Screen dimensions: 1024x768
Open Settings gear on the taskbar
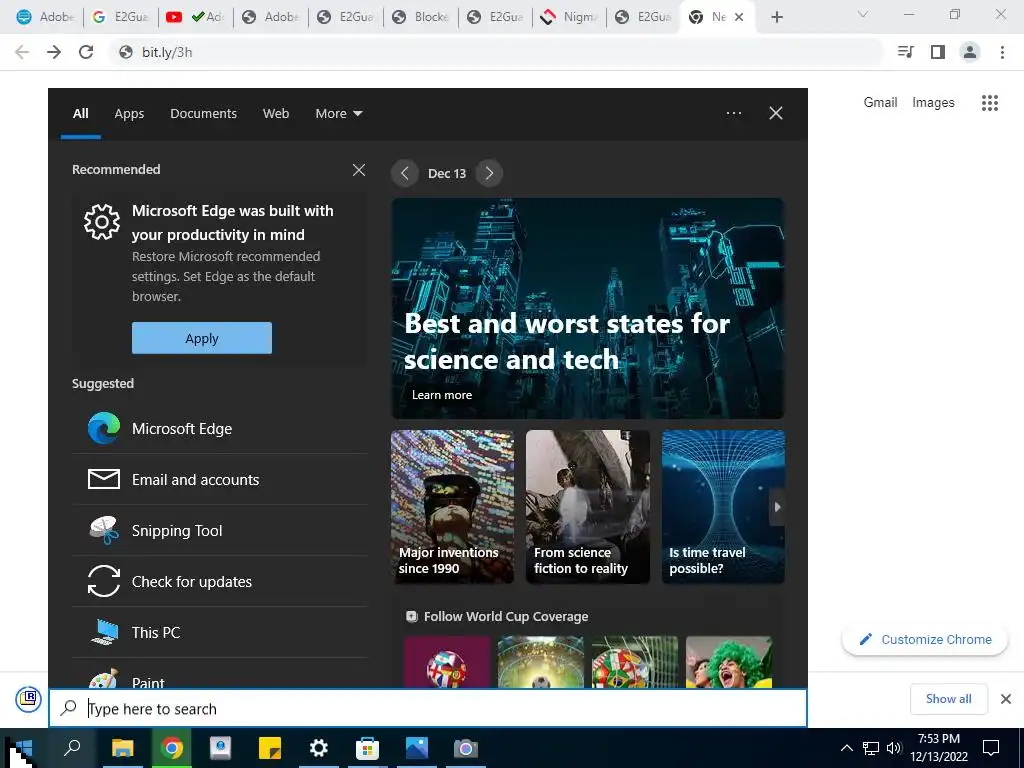pos(319,748)
